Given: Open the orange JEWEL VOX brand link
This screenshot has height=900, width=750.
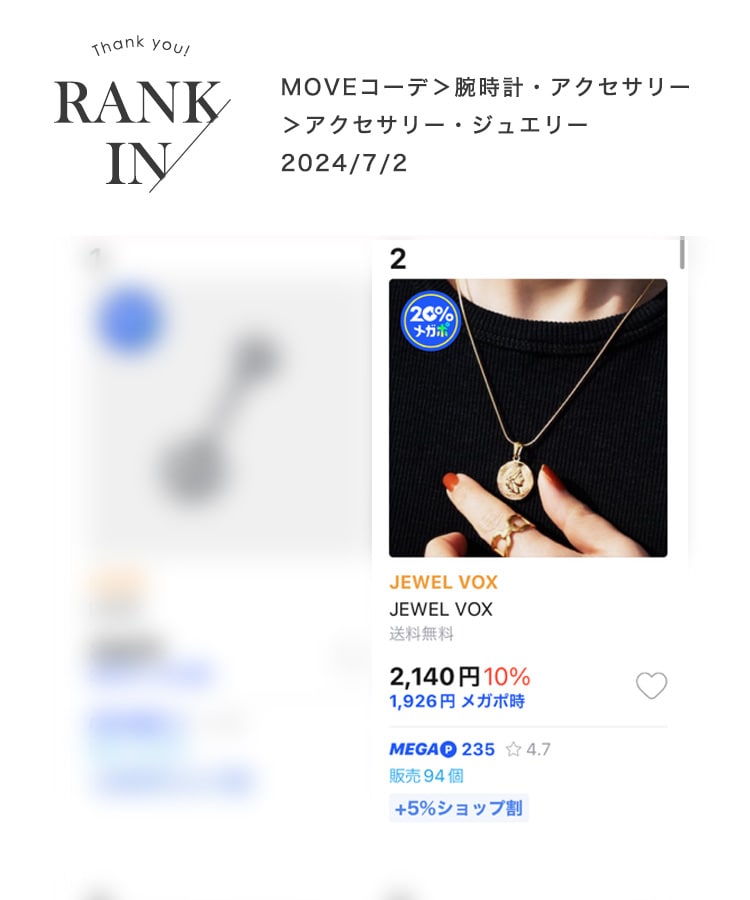Looking at the screenshot, I should pos(443,582).
